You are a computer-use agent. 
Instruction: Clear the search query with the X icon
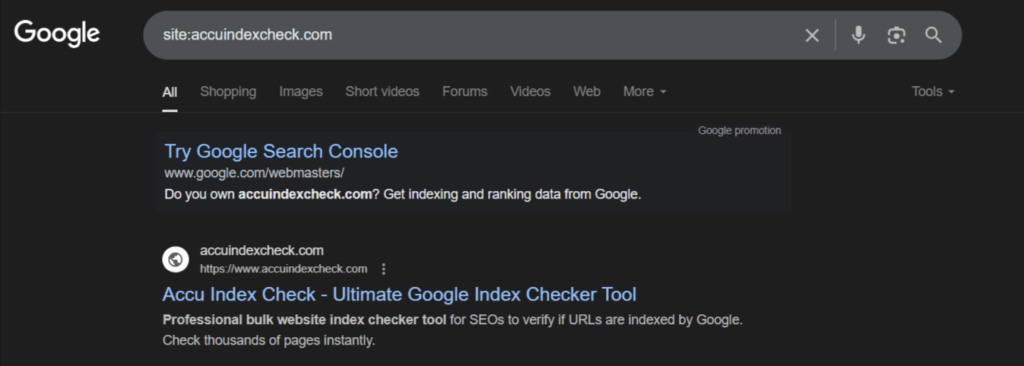(x=812, y=35)
